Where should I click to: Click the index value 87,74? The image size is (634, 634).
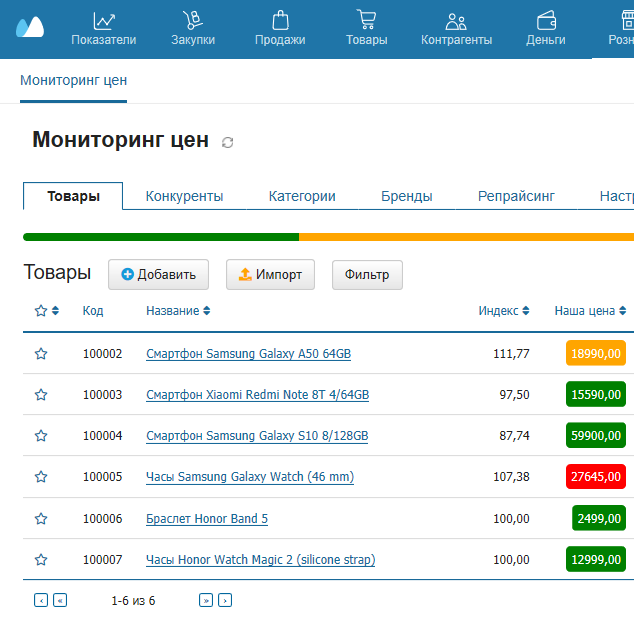tap(514, 436)
